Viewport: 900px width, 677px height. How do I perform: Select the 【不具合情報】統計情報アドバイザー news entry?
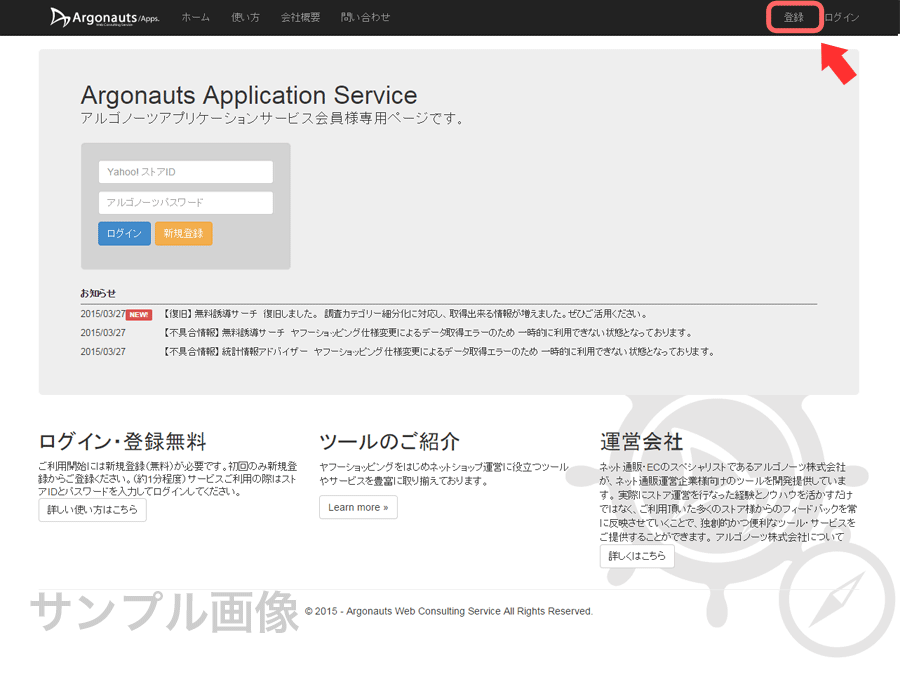tap(438, 351)
